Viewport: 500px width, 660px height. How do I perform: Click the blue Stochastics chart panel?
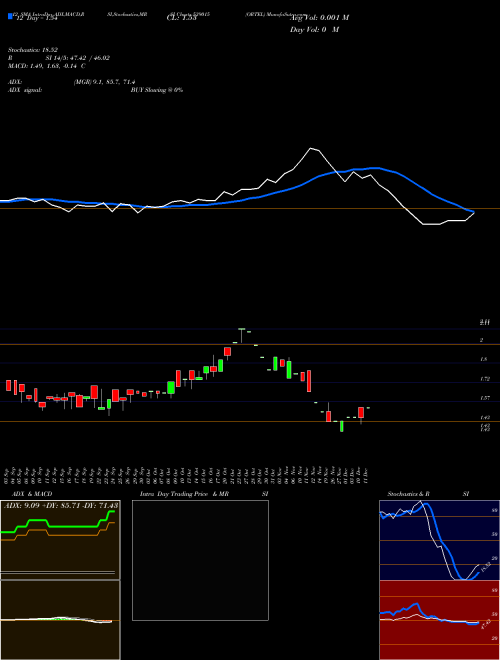pyautogui.click(x=439, y=540)
